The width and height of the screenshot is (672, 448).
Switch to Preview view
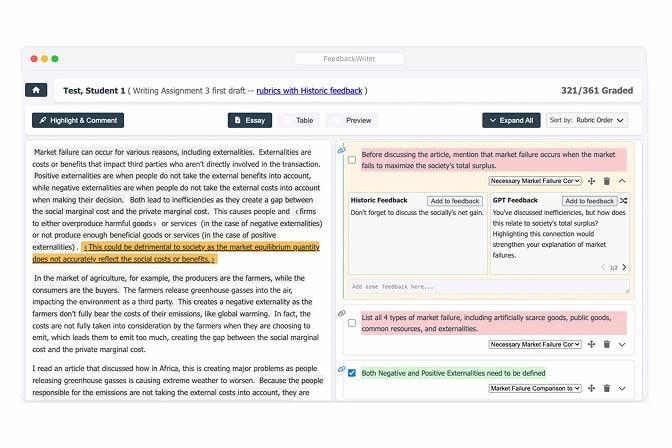coord(352,120)
